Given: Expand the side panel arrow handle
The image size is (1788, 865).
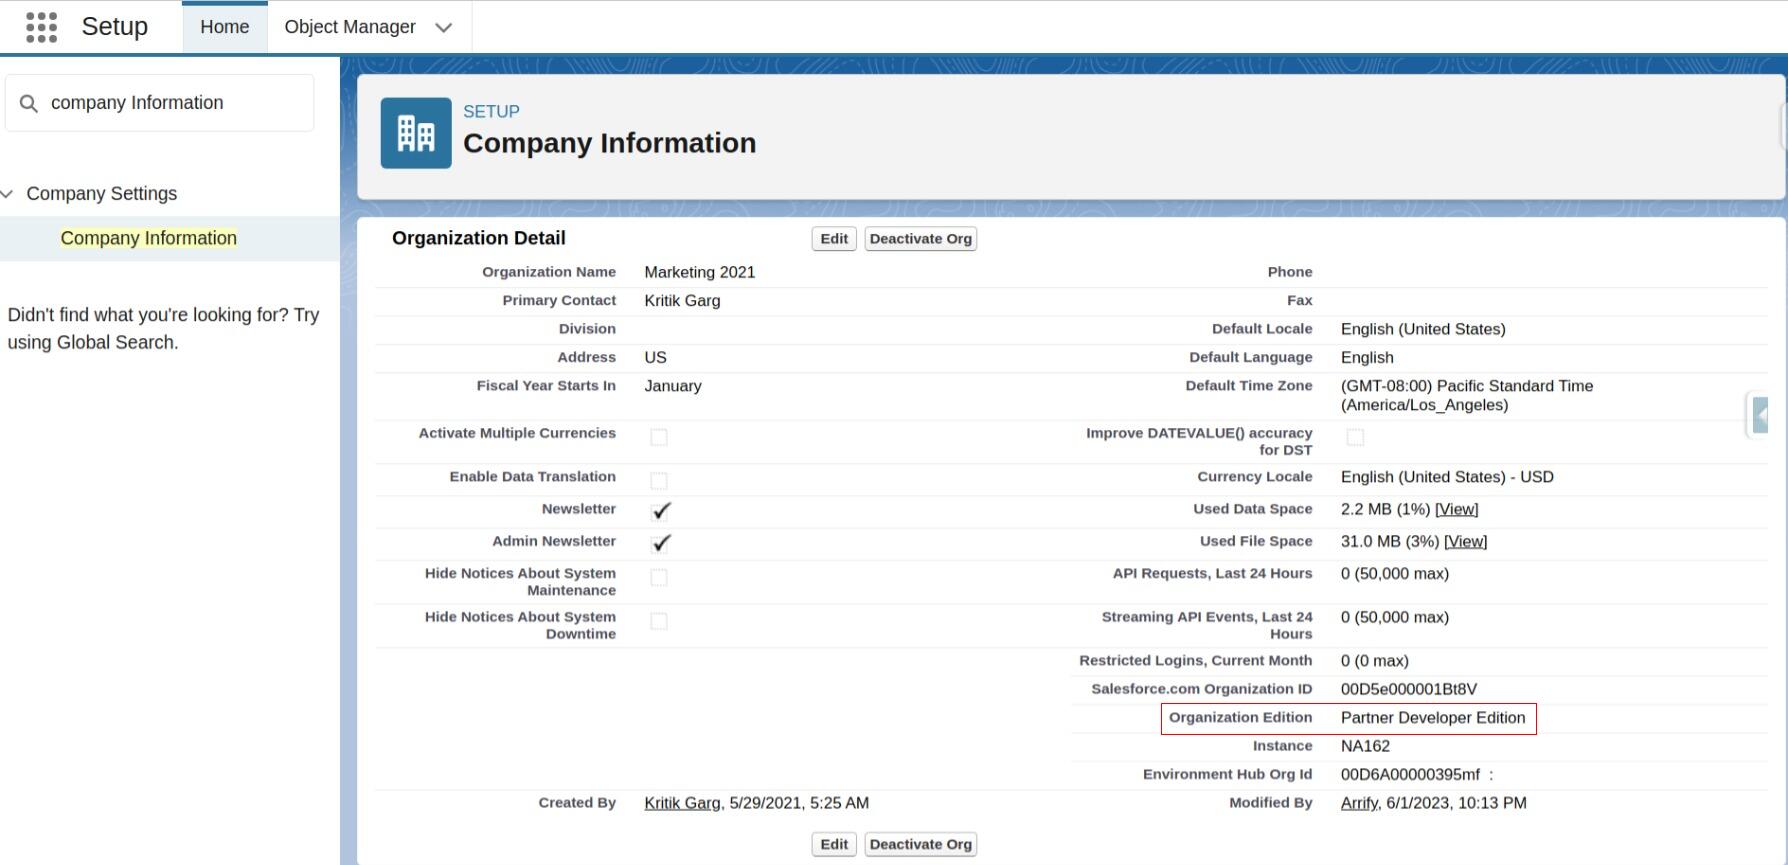Looking at the screenshot, I should click(1760, 414).
